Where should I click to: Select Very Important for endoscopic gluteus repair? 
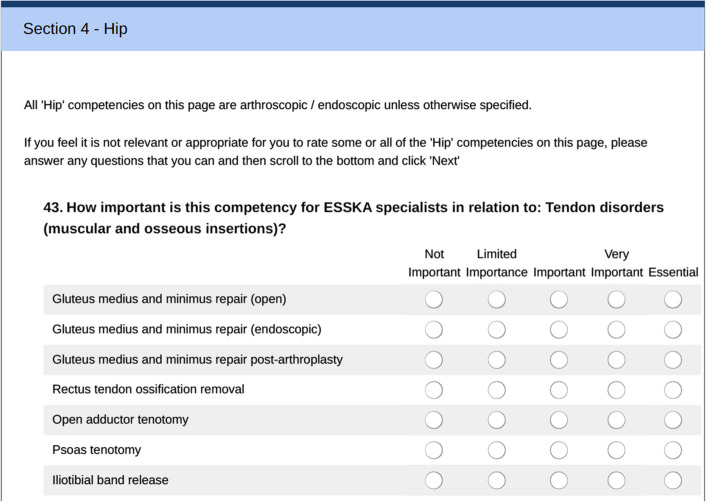coord(617,329)
